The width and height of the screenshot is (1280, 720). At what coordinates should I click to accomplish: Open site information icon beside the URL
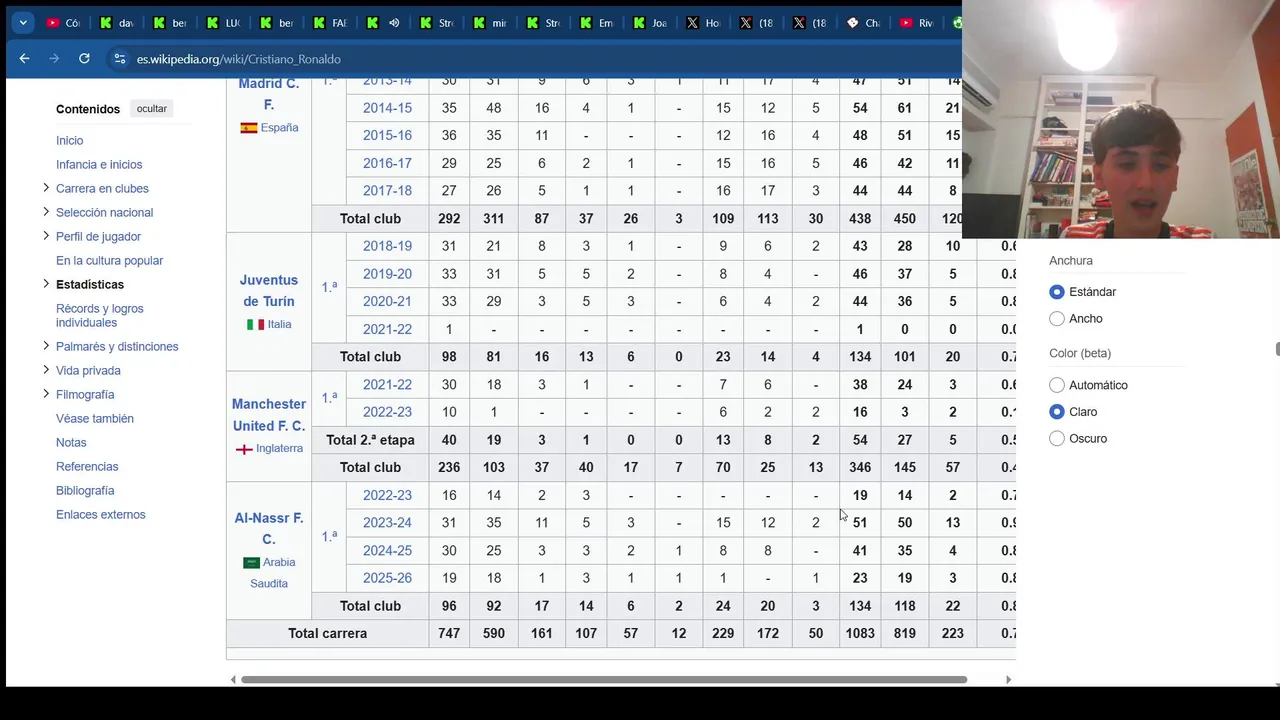[x=119, y=59]
